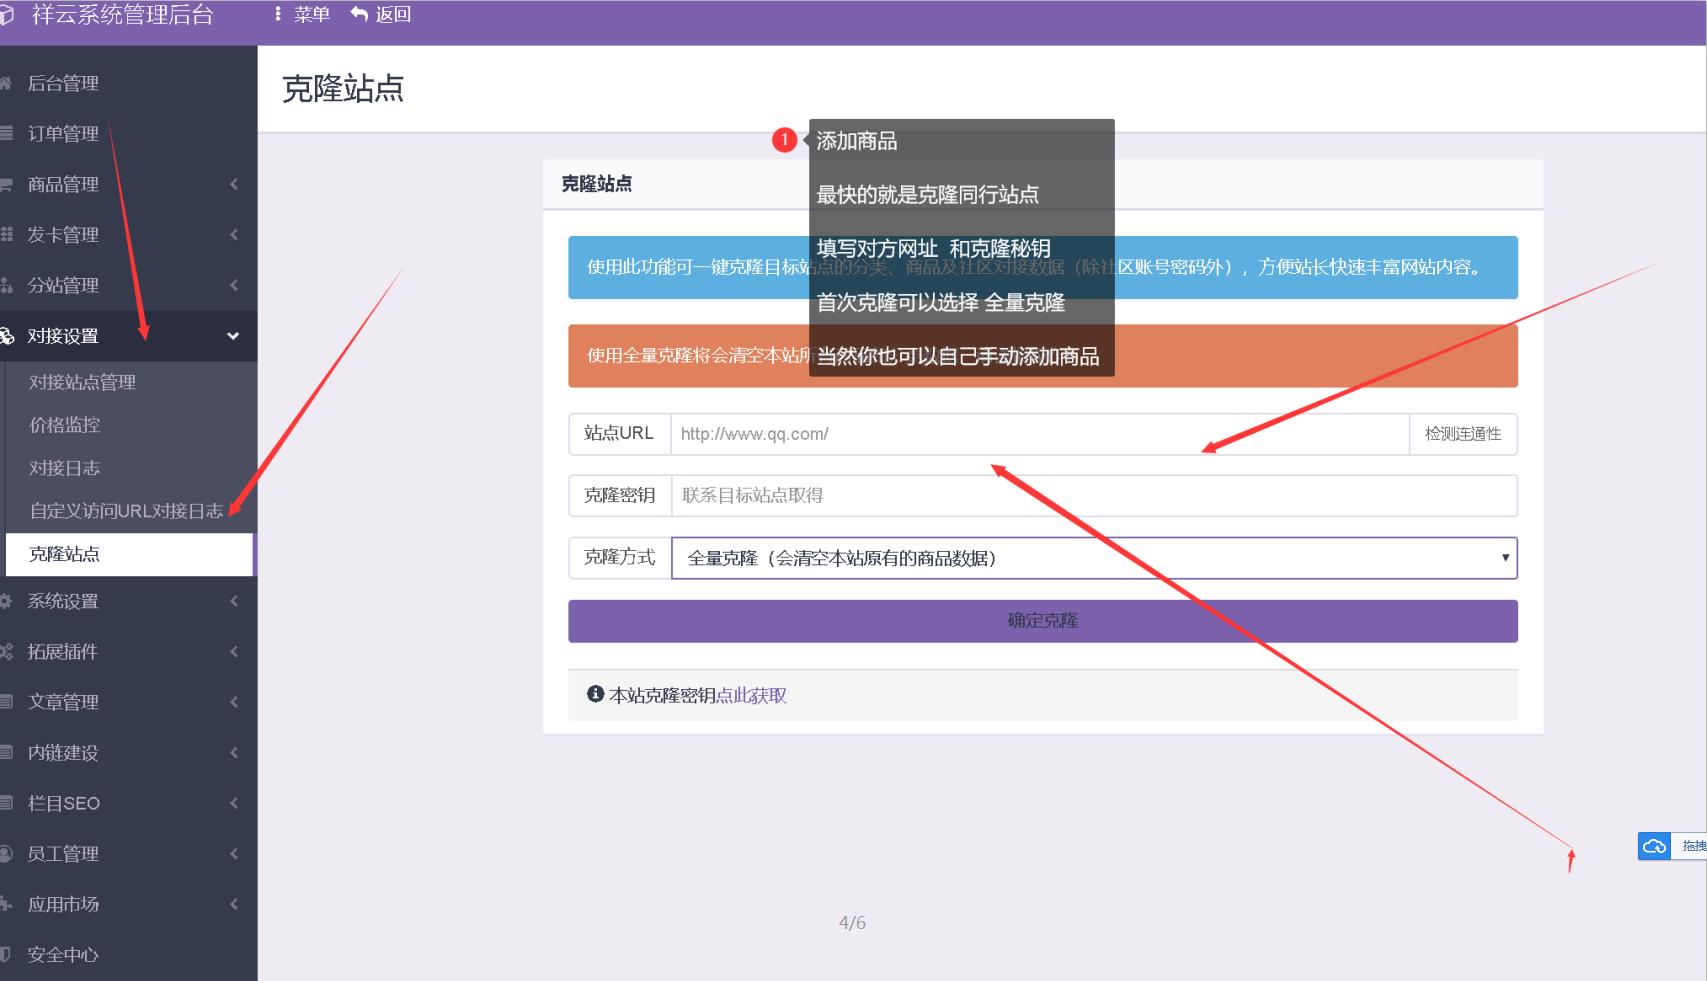Click the 菜单 three-dot menu icon
Viewport: 1707px width, 981px height.
click(278, 14)
